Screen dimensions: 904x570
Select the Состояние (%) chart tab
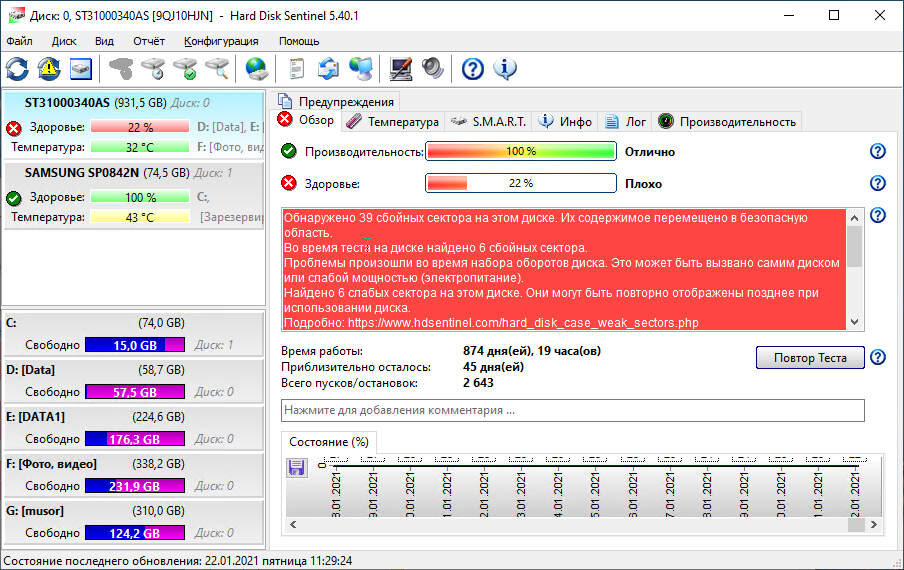click(329, 441)
